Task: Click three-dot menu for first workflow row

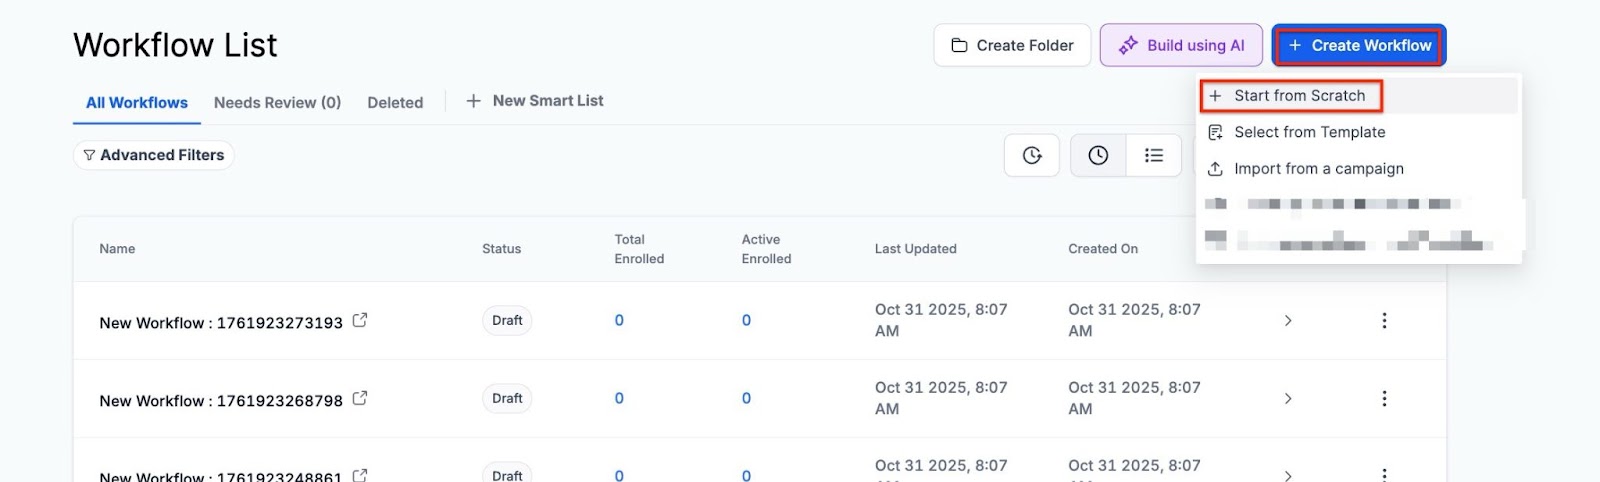Action: pyautogui.click(x=1384, y=320)
